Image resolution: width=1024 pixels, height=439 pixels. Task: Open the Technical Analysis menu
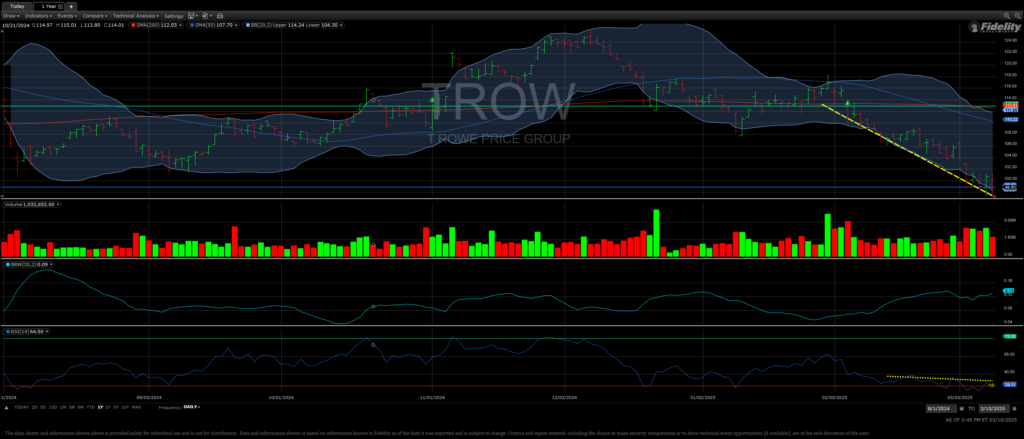(x=135, y=16)
